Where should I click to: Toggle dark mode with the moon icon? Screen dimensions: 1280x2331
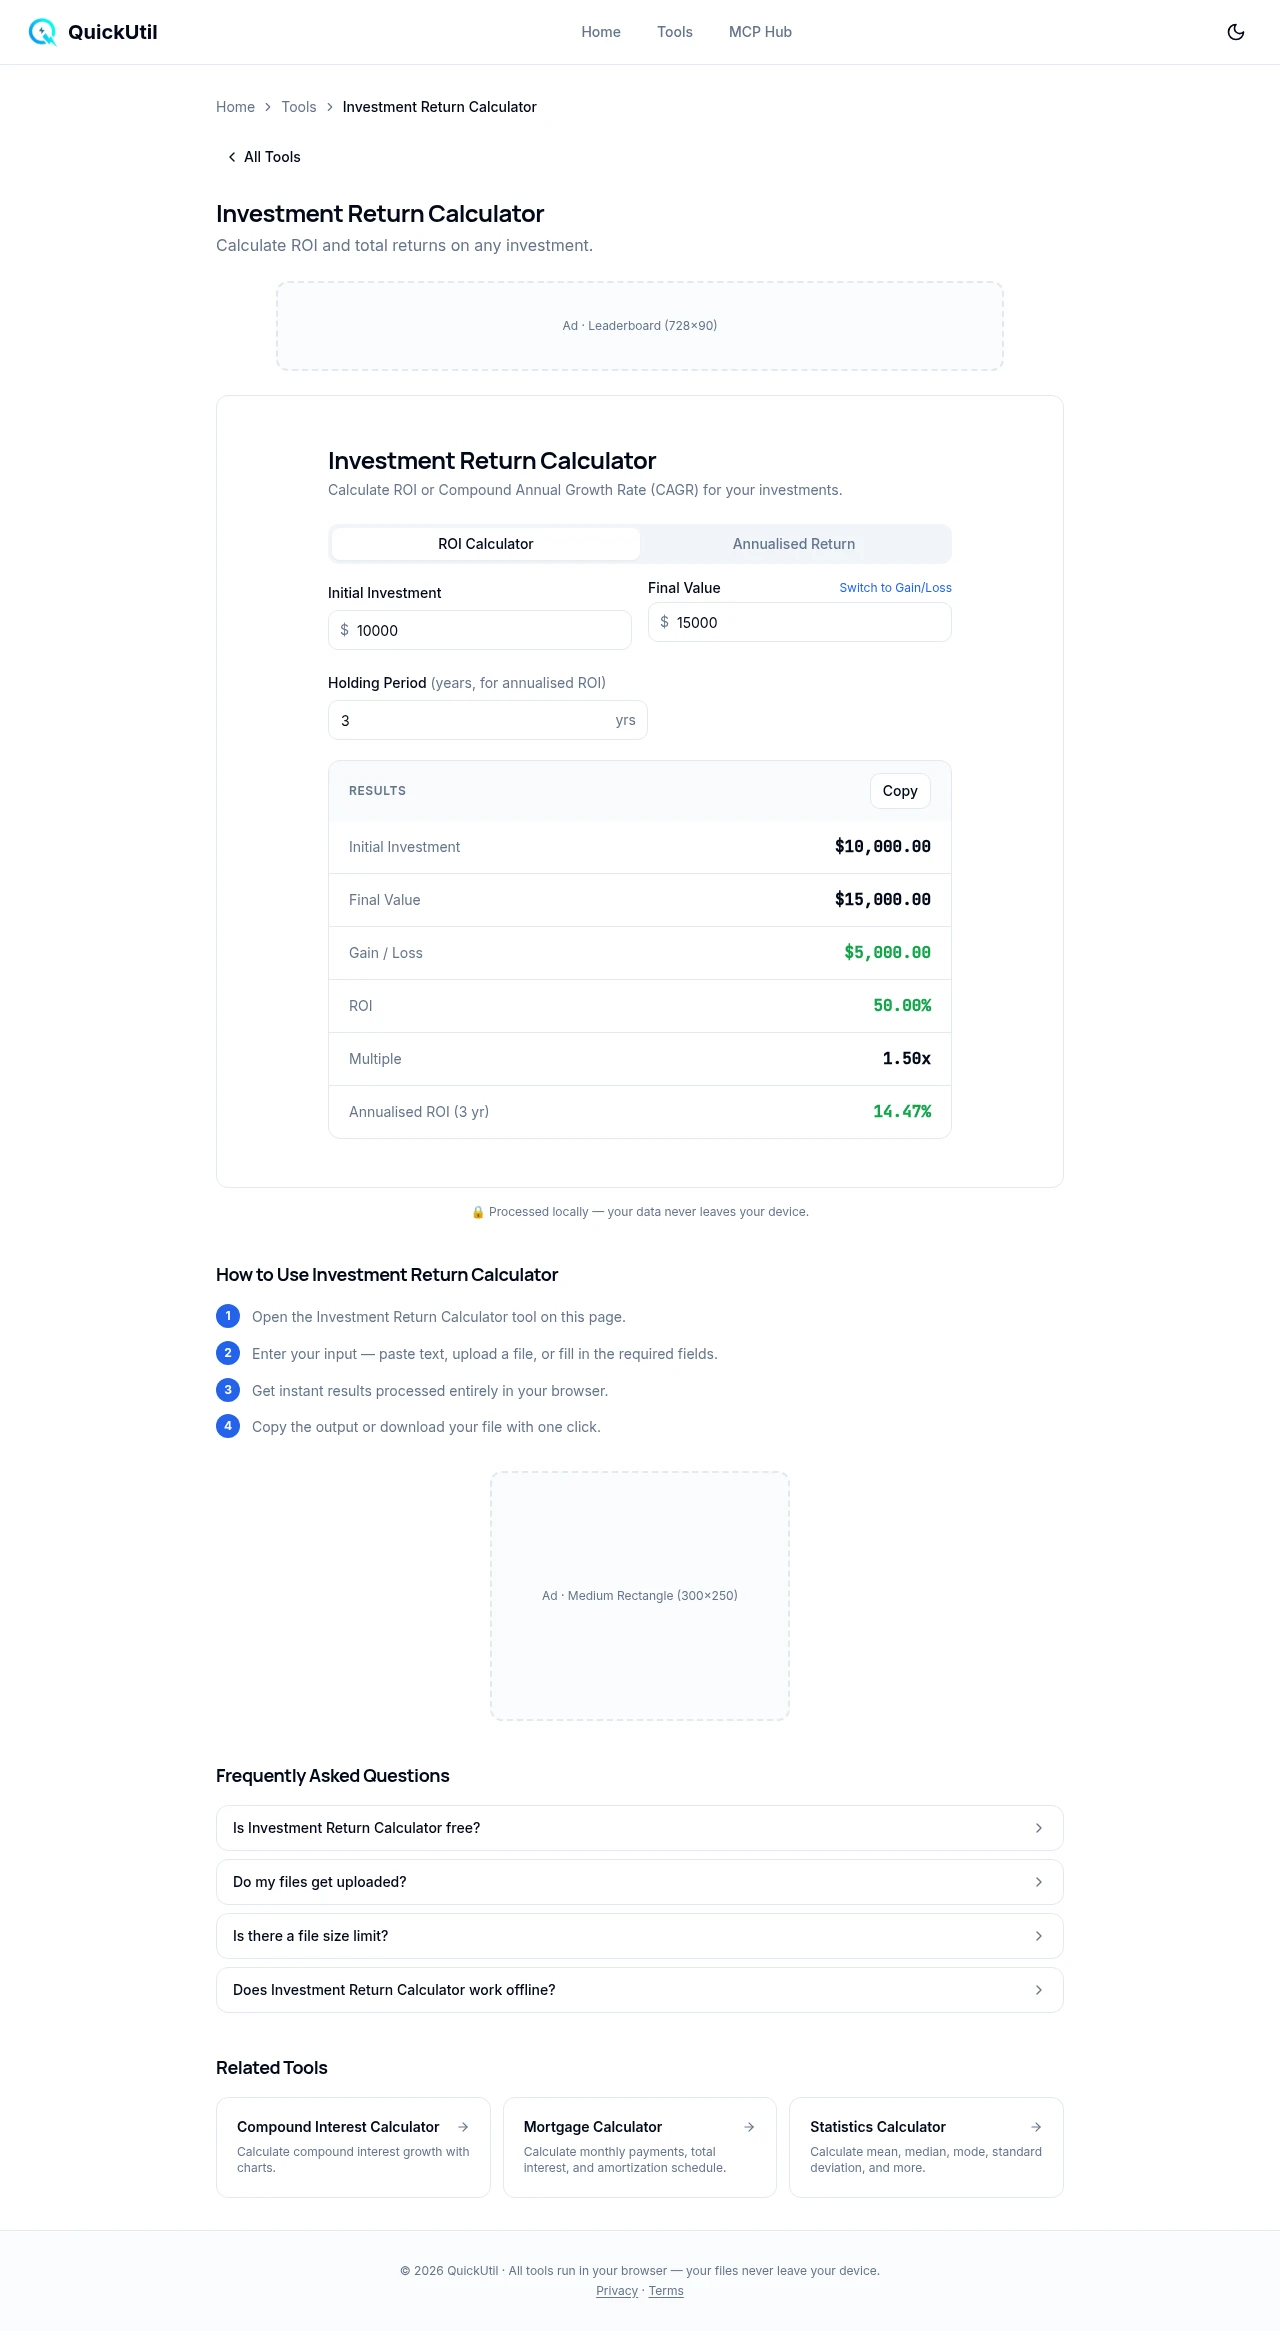[1236, 32]
